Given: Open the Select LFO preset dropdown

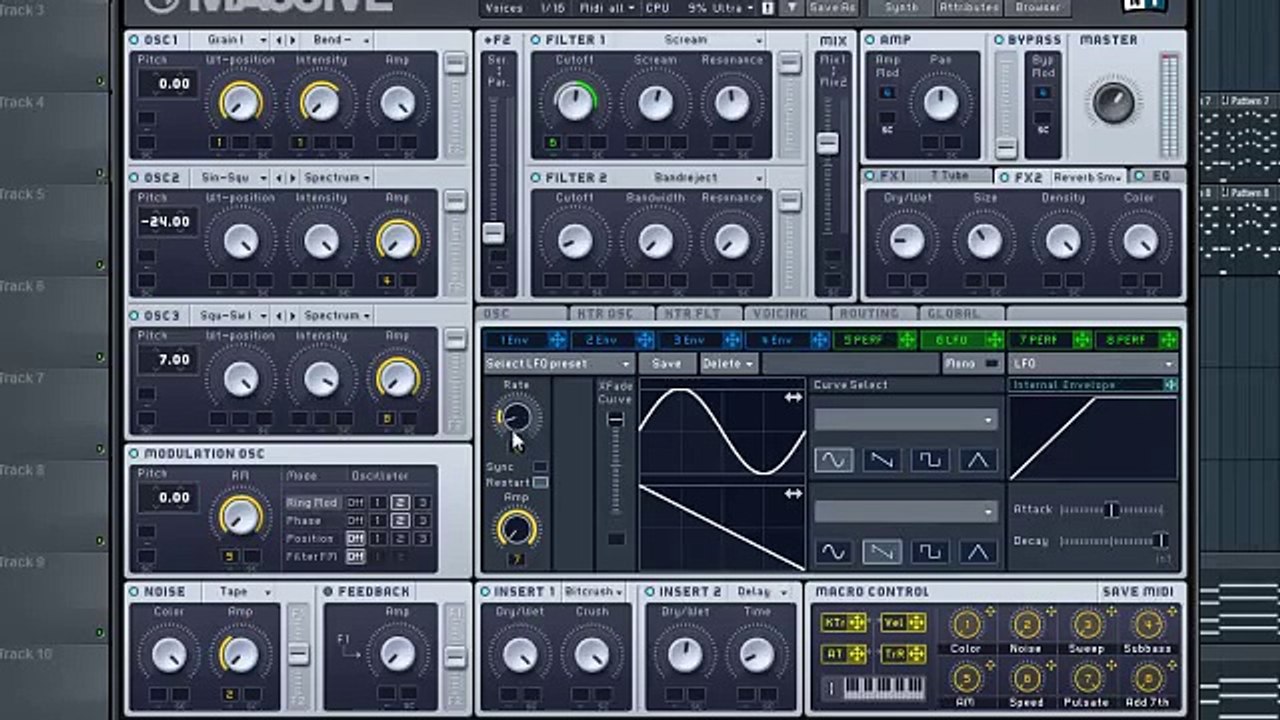Looking at the screenshot, I should [559, 364].
